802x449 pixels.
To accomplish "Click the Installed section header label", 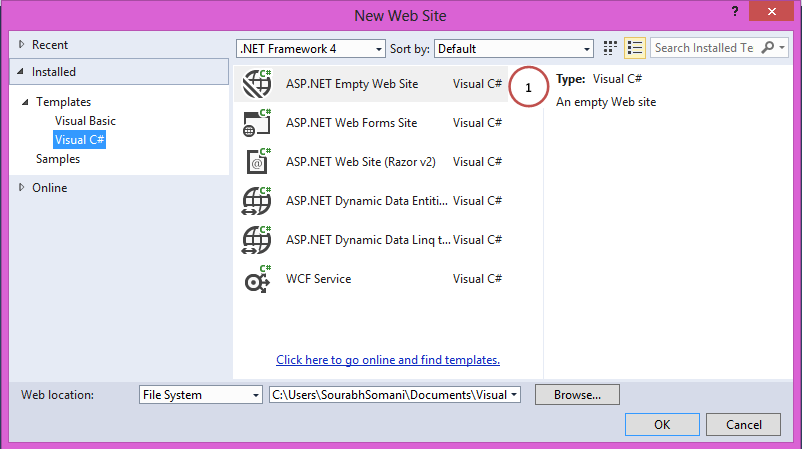I will (x=54, y=72).
